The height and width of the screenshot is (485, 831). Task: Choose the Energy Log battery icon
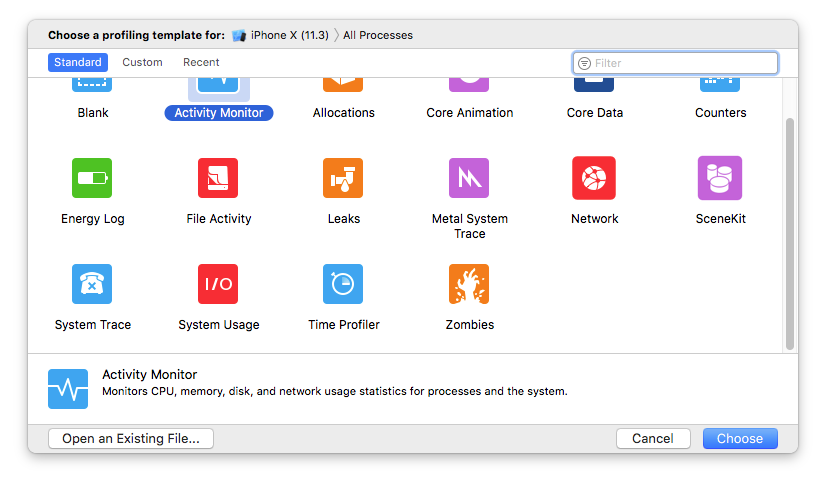[92, 178]
